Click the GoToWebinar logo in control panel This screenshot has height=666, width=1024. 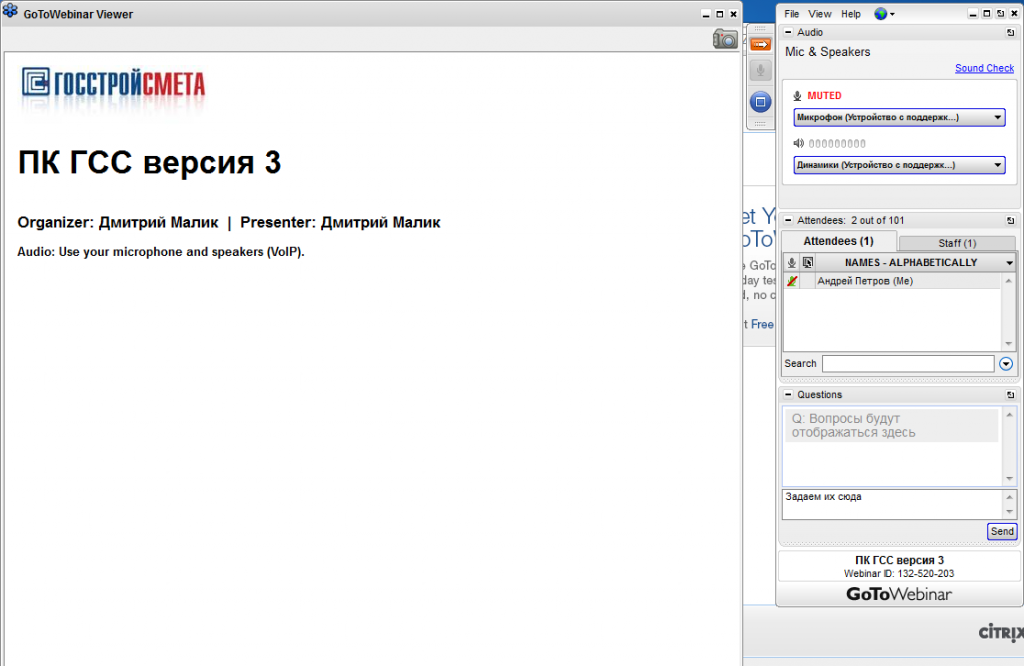pyautogui.click(x=899, y=594)
